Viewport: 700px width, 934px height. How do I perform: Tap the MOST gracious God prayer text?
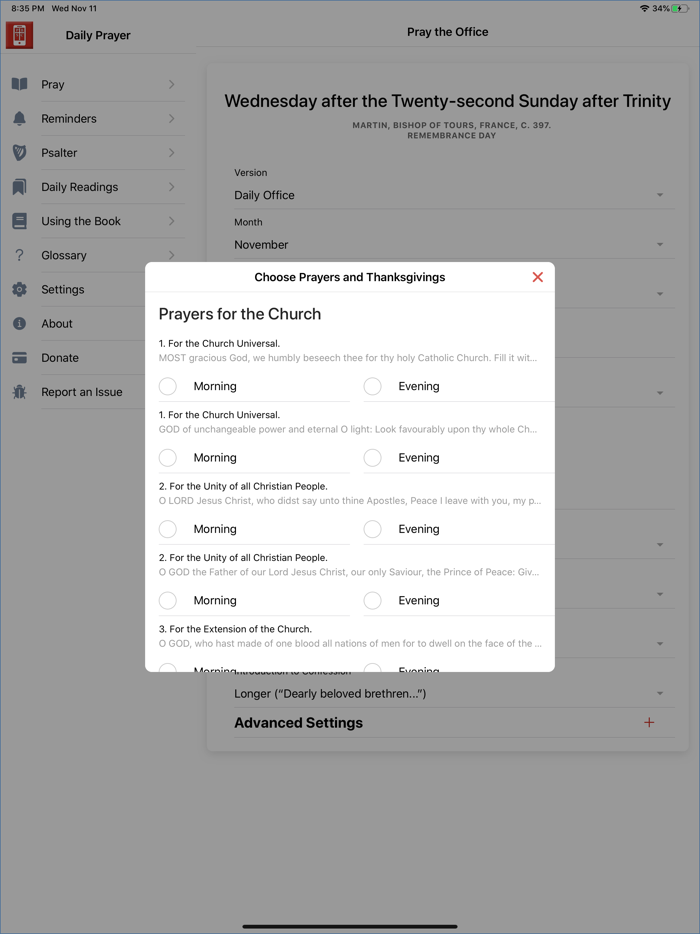348,358
